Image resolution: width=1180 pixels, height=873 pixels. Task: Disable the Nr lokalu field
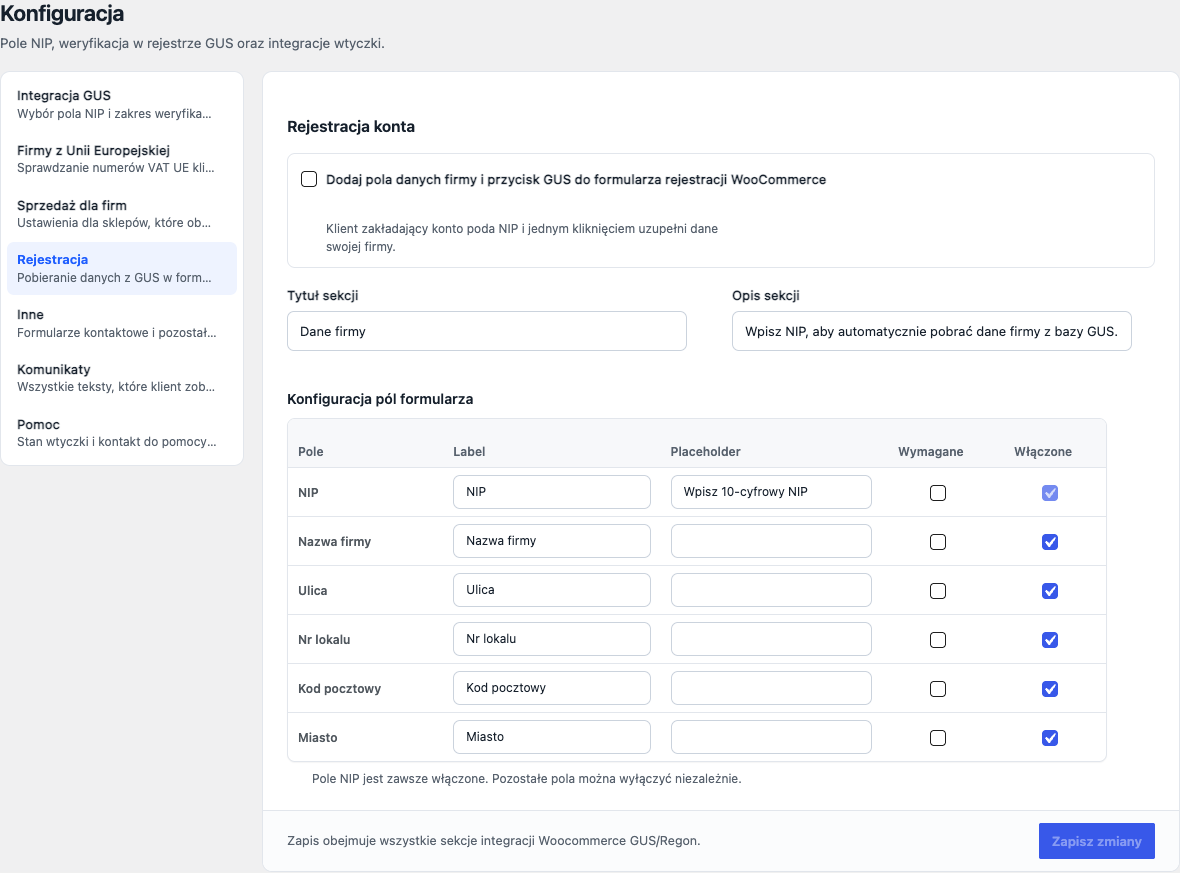1050,640
